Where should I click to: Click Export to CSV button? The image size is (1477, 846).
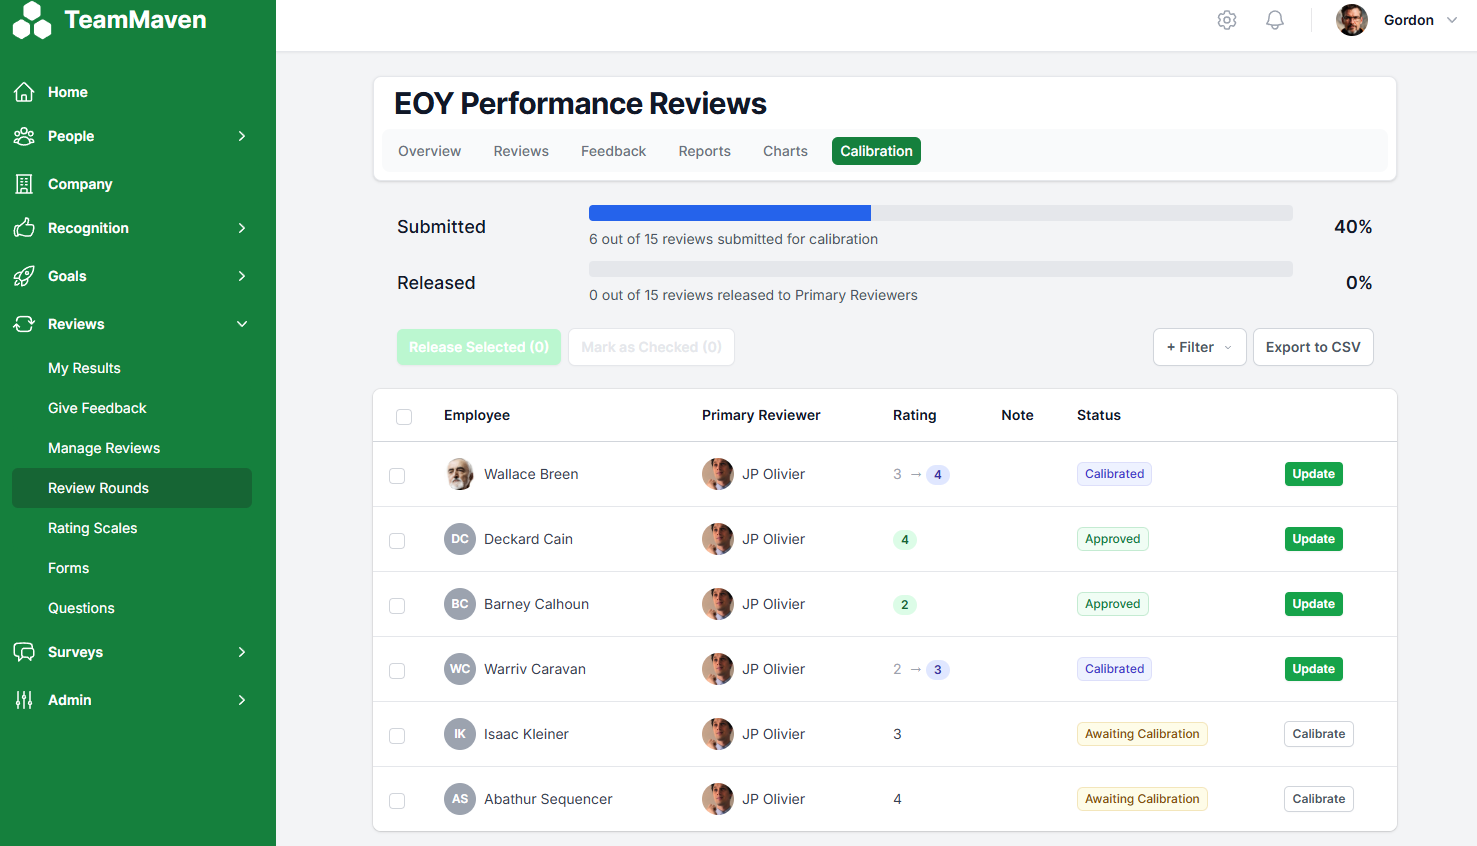(1313, 347)
